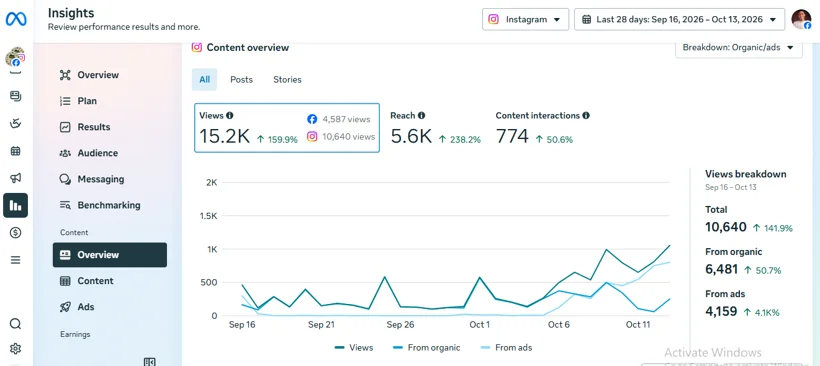
Task: Open the Monetization dollar icon
Action: tap(15, 233)
